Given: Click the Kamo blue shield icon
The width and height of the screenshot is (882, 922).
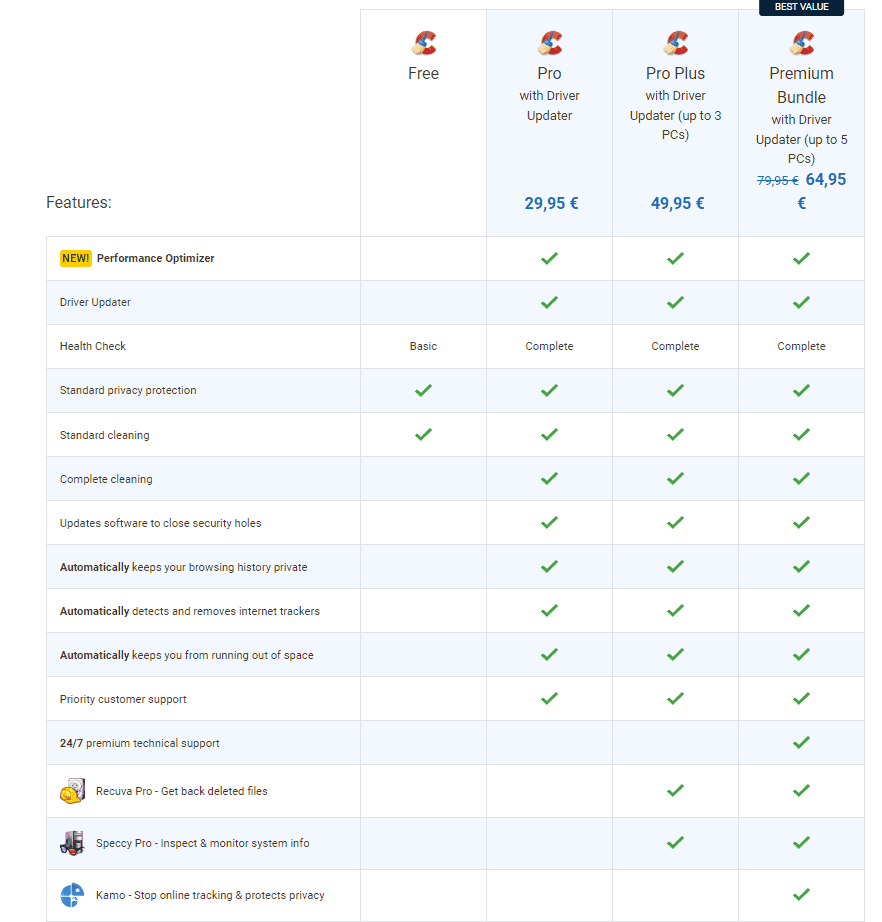Looking at the screenshot, I should click(72, 895).
